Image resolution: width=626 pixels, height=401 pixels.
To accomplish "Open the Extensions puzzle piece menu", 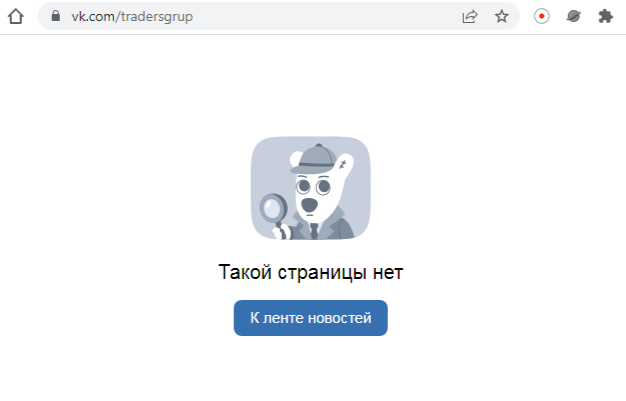I will tap(605, 16).
